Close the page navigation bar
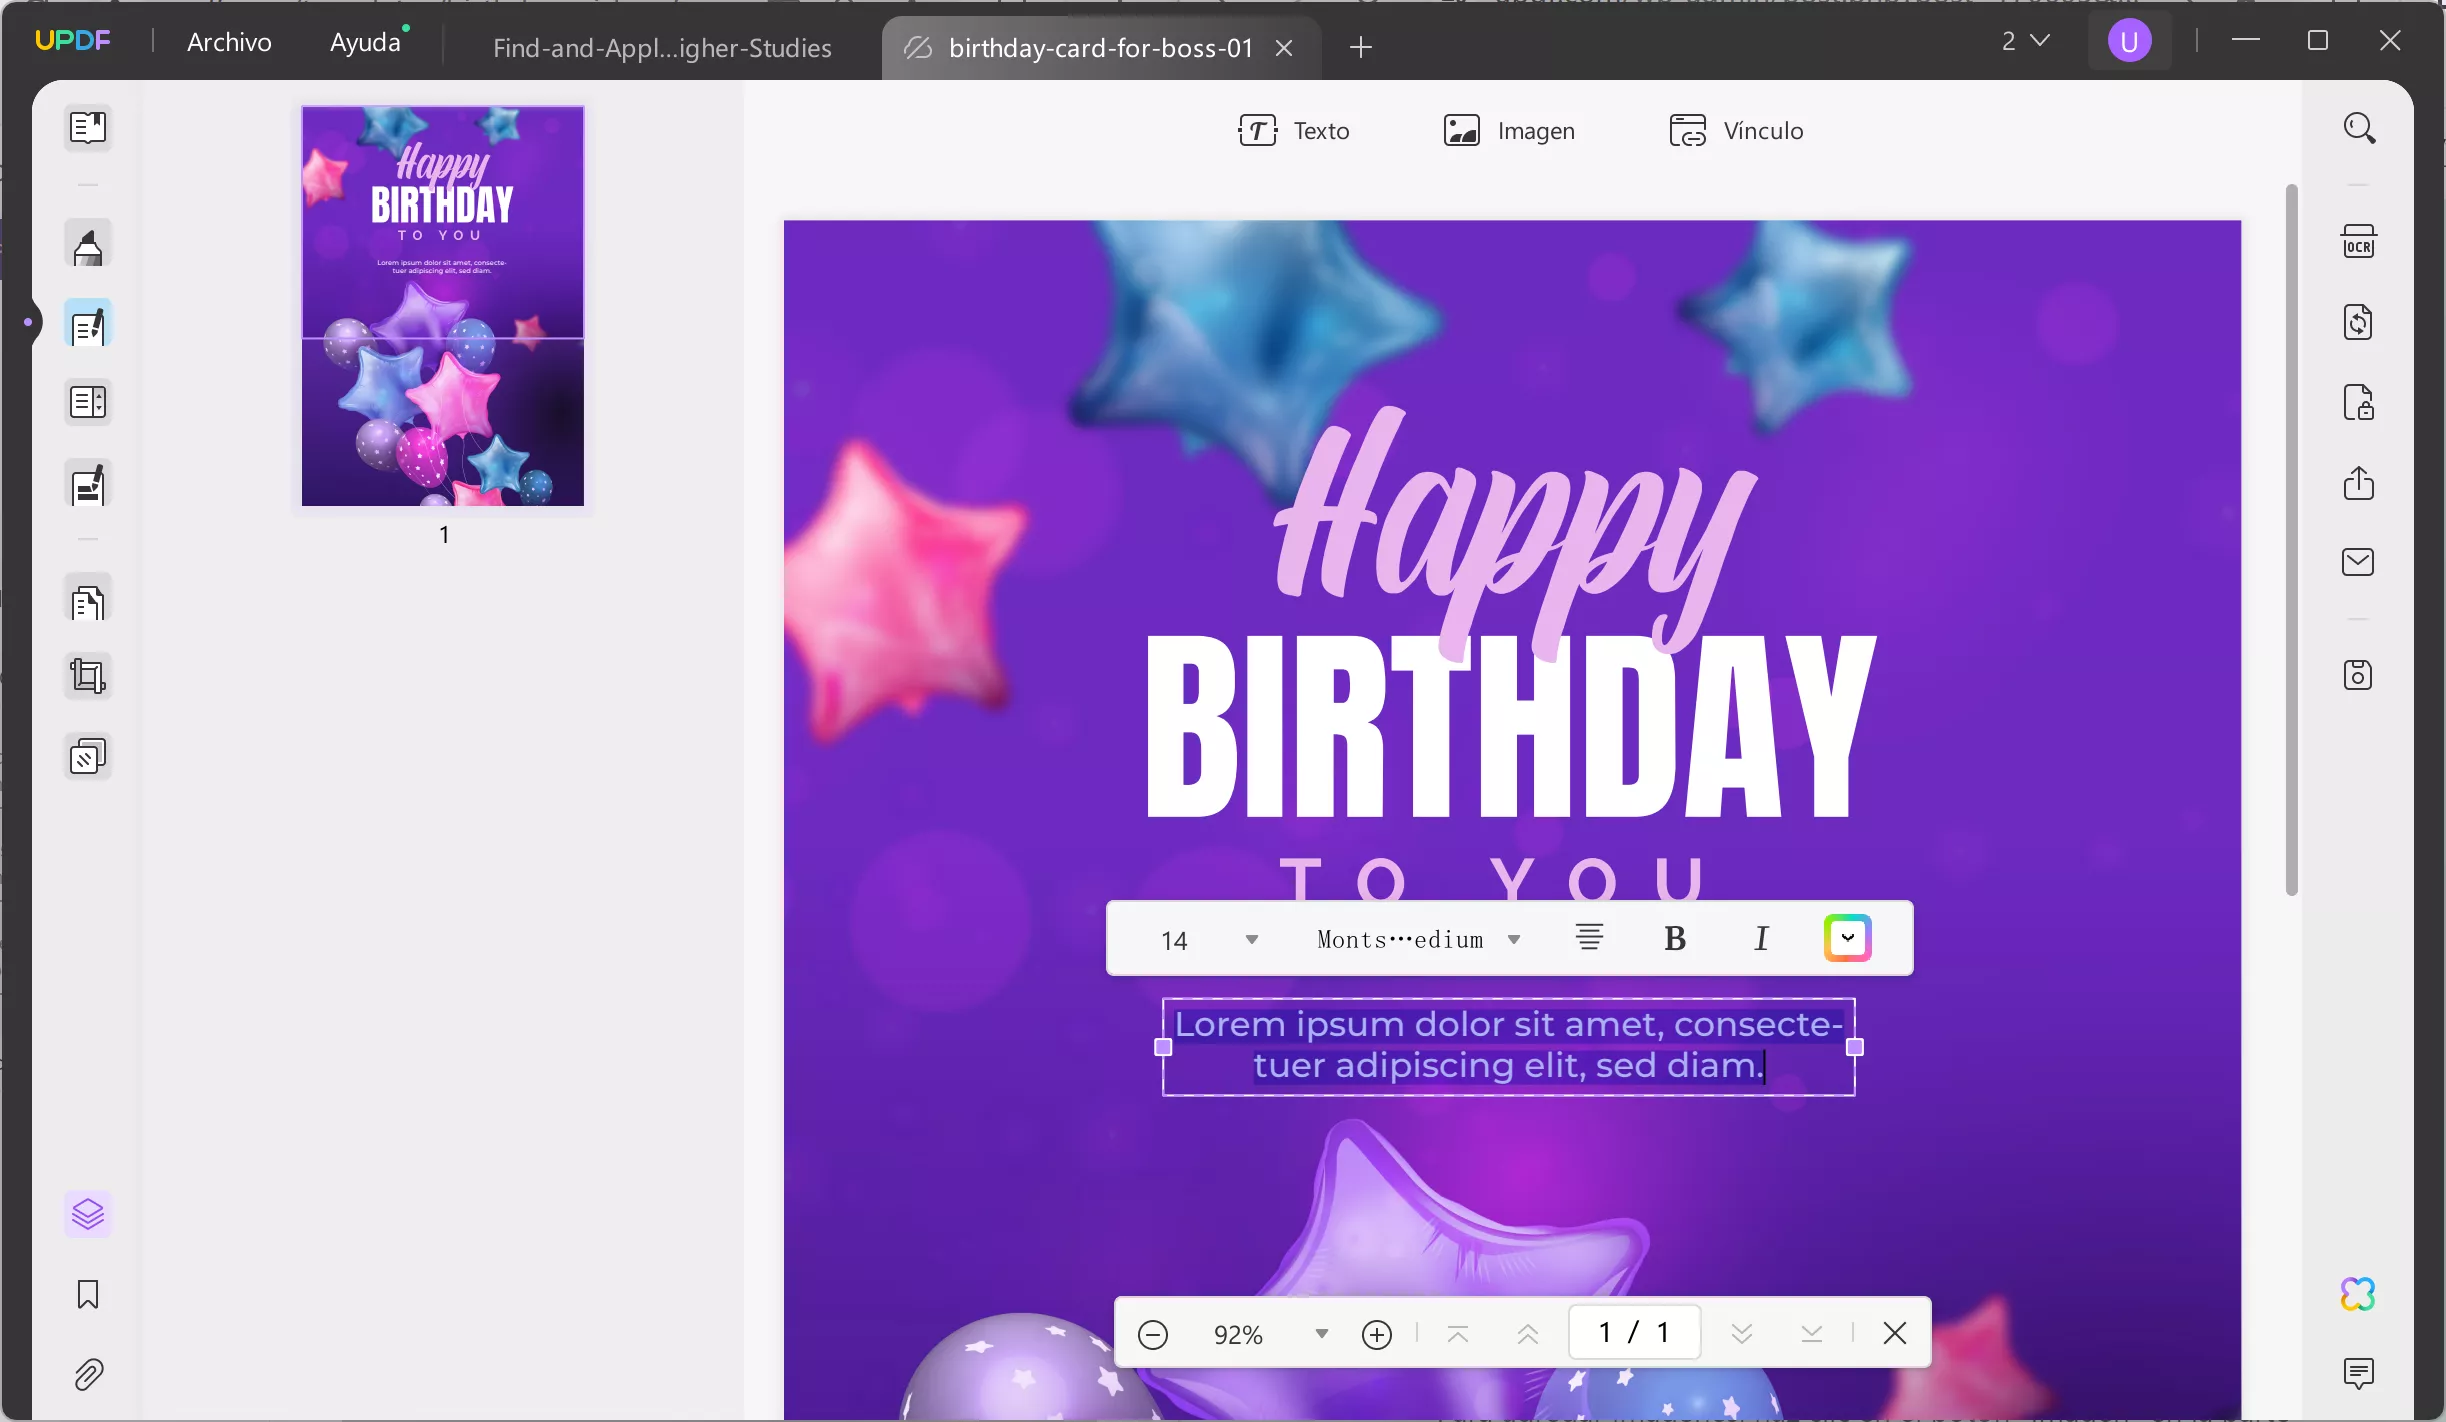2446x1422 pixels. click(1895, 1333)
